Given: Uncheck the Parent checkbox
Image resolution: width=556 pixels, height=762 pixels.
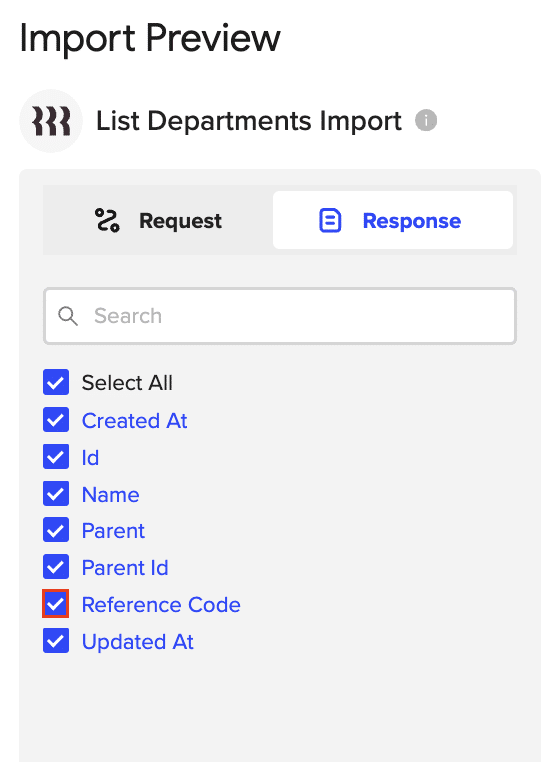Looking at the screenshot, I should pyautogui.click(x=56, y=530).
